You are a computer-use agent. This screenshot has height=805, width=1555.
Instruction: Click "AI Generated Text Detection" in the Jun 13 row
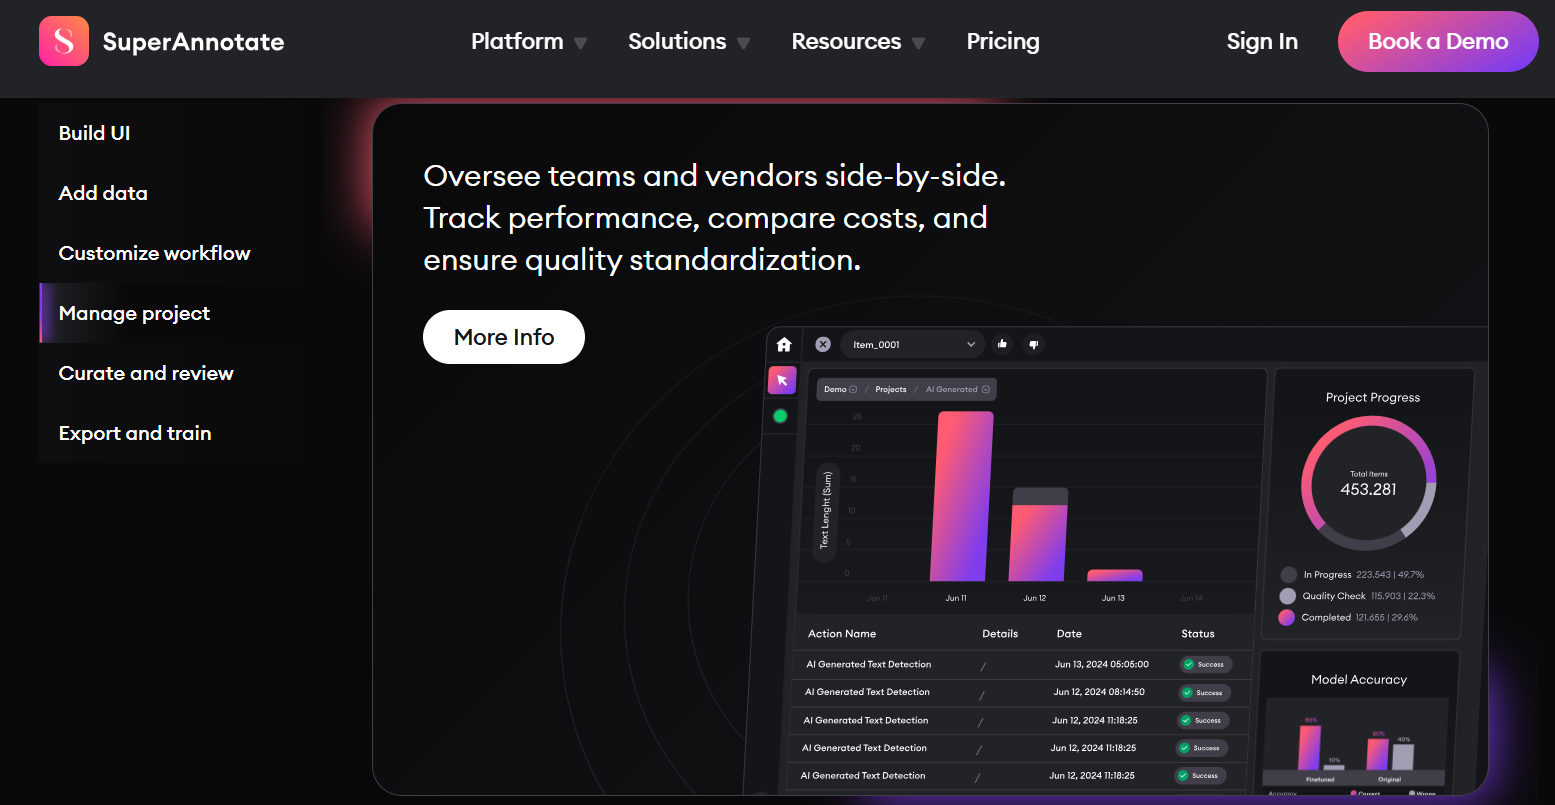(869, 664)
